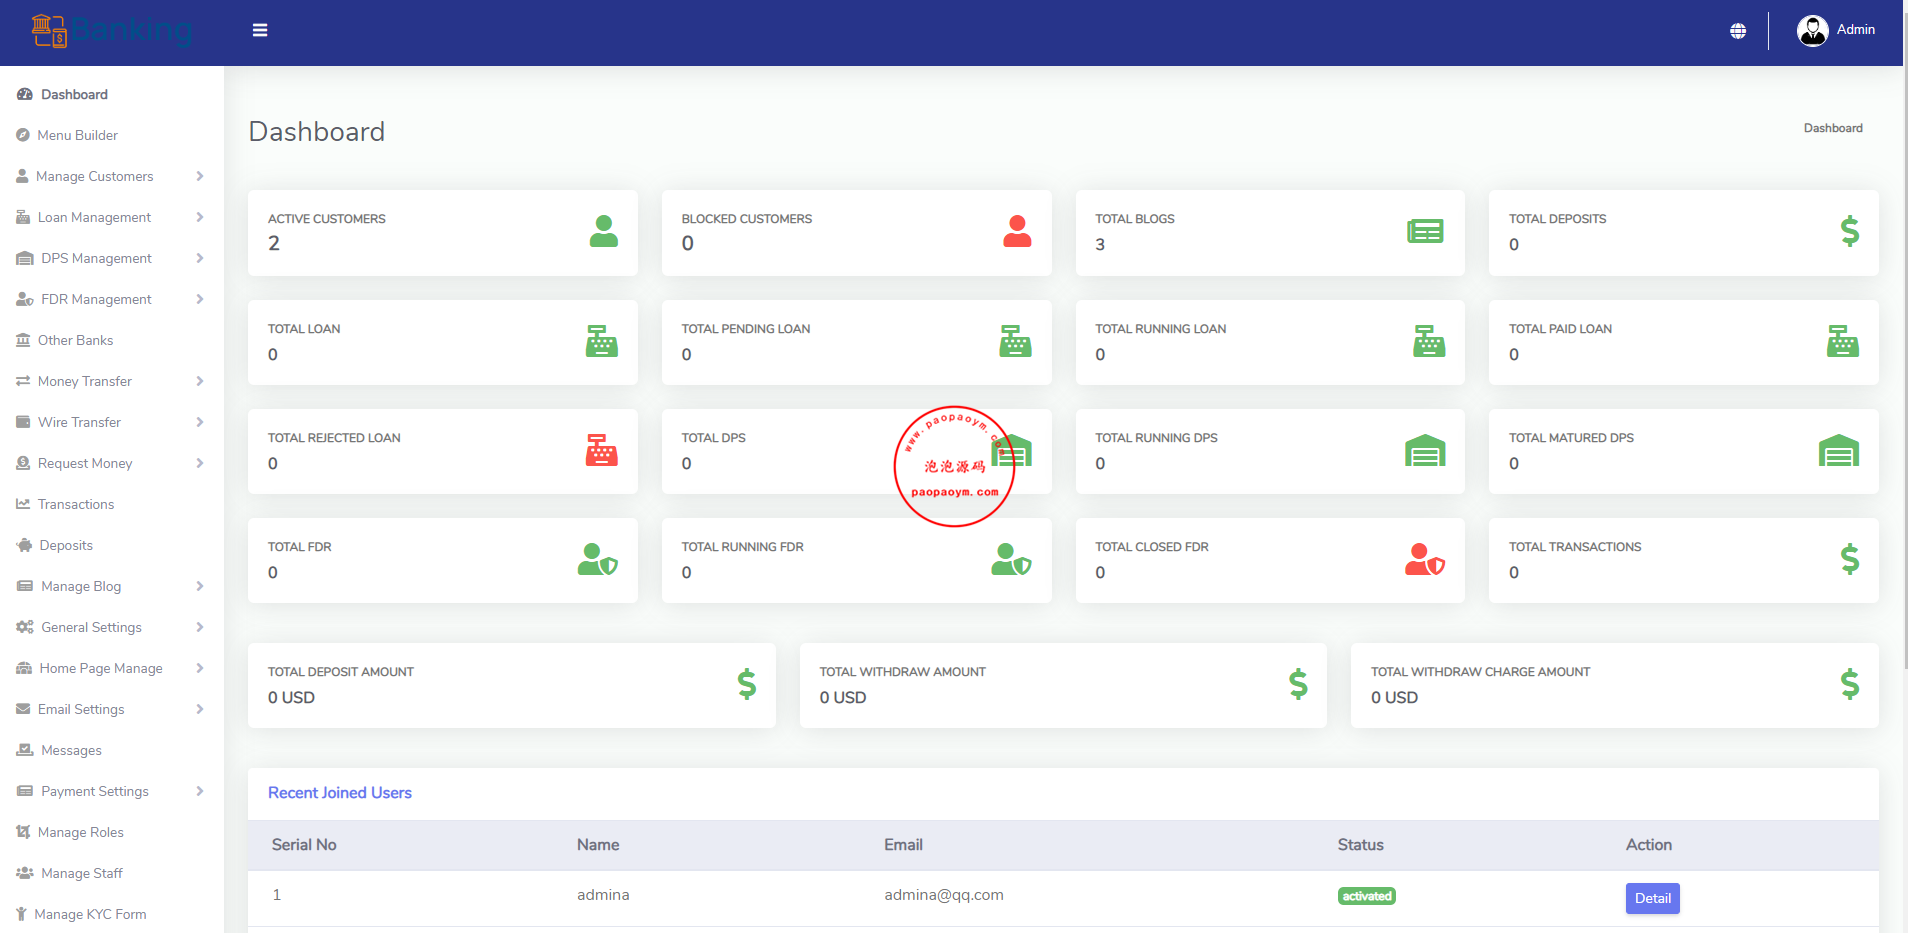Click the Dashboard breadcrumb link
Viewport: 1908px width, 933px height.
(1832, 128)
